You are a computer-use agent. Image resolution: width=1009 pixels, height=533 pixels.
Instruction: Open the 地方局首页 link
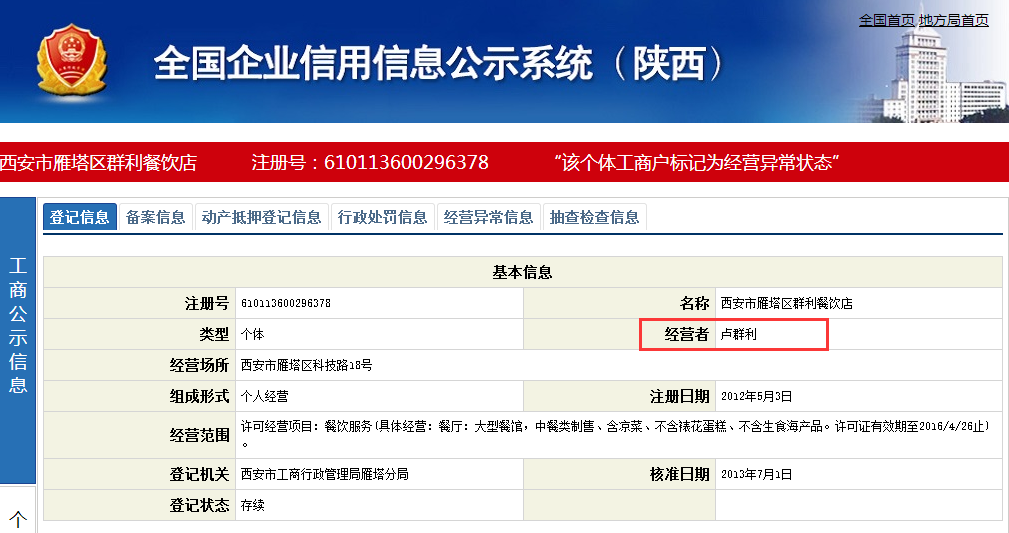[954, 21]
